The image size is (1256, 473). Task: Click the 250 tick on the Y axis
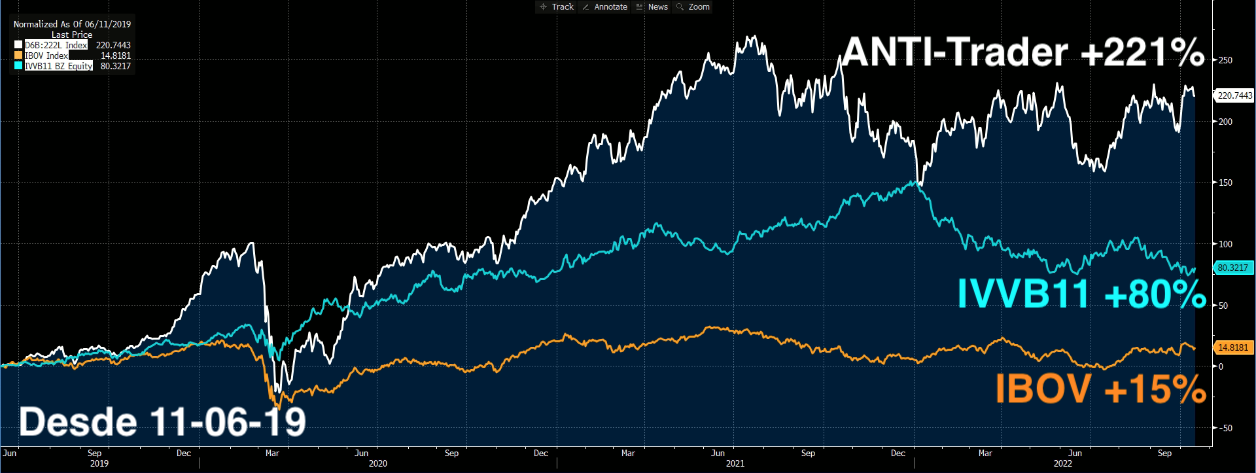click(1223, 61)
